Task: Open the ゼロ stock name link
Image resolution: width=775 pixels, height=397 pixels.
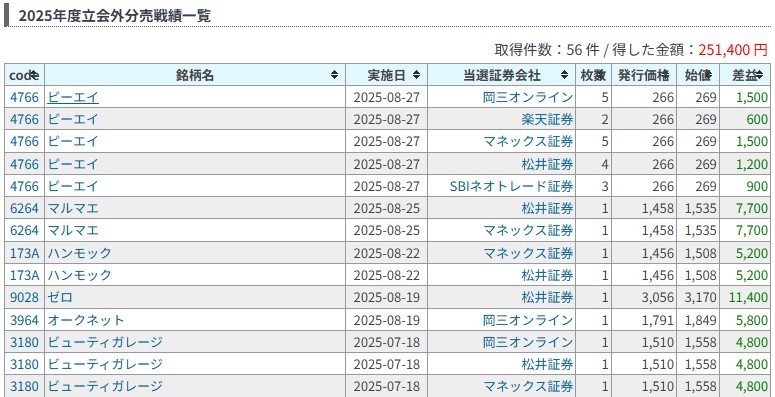Action: (x=60, y=298)
